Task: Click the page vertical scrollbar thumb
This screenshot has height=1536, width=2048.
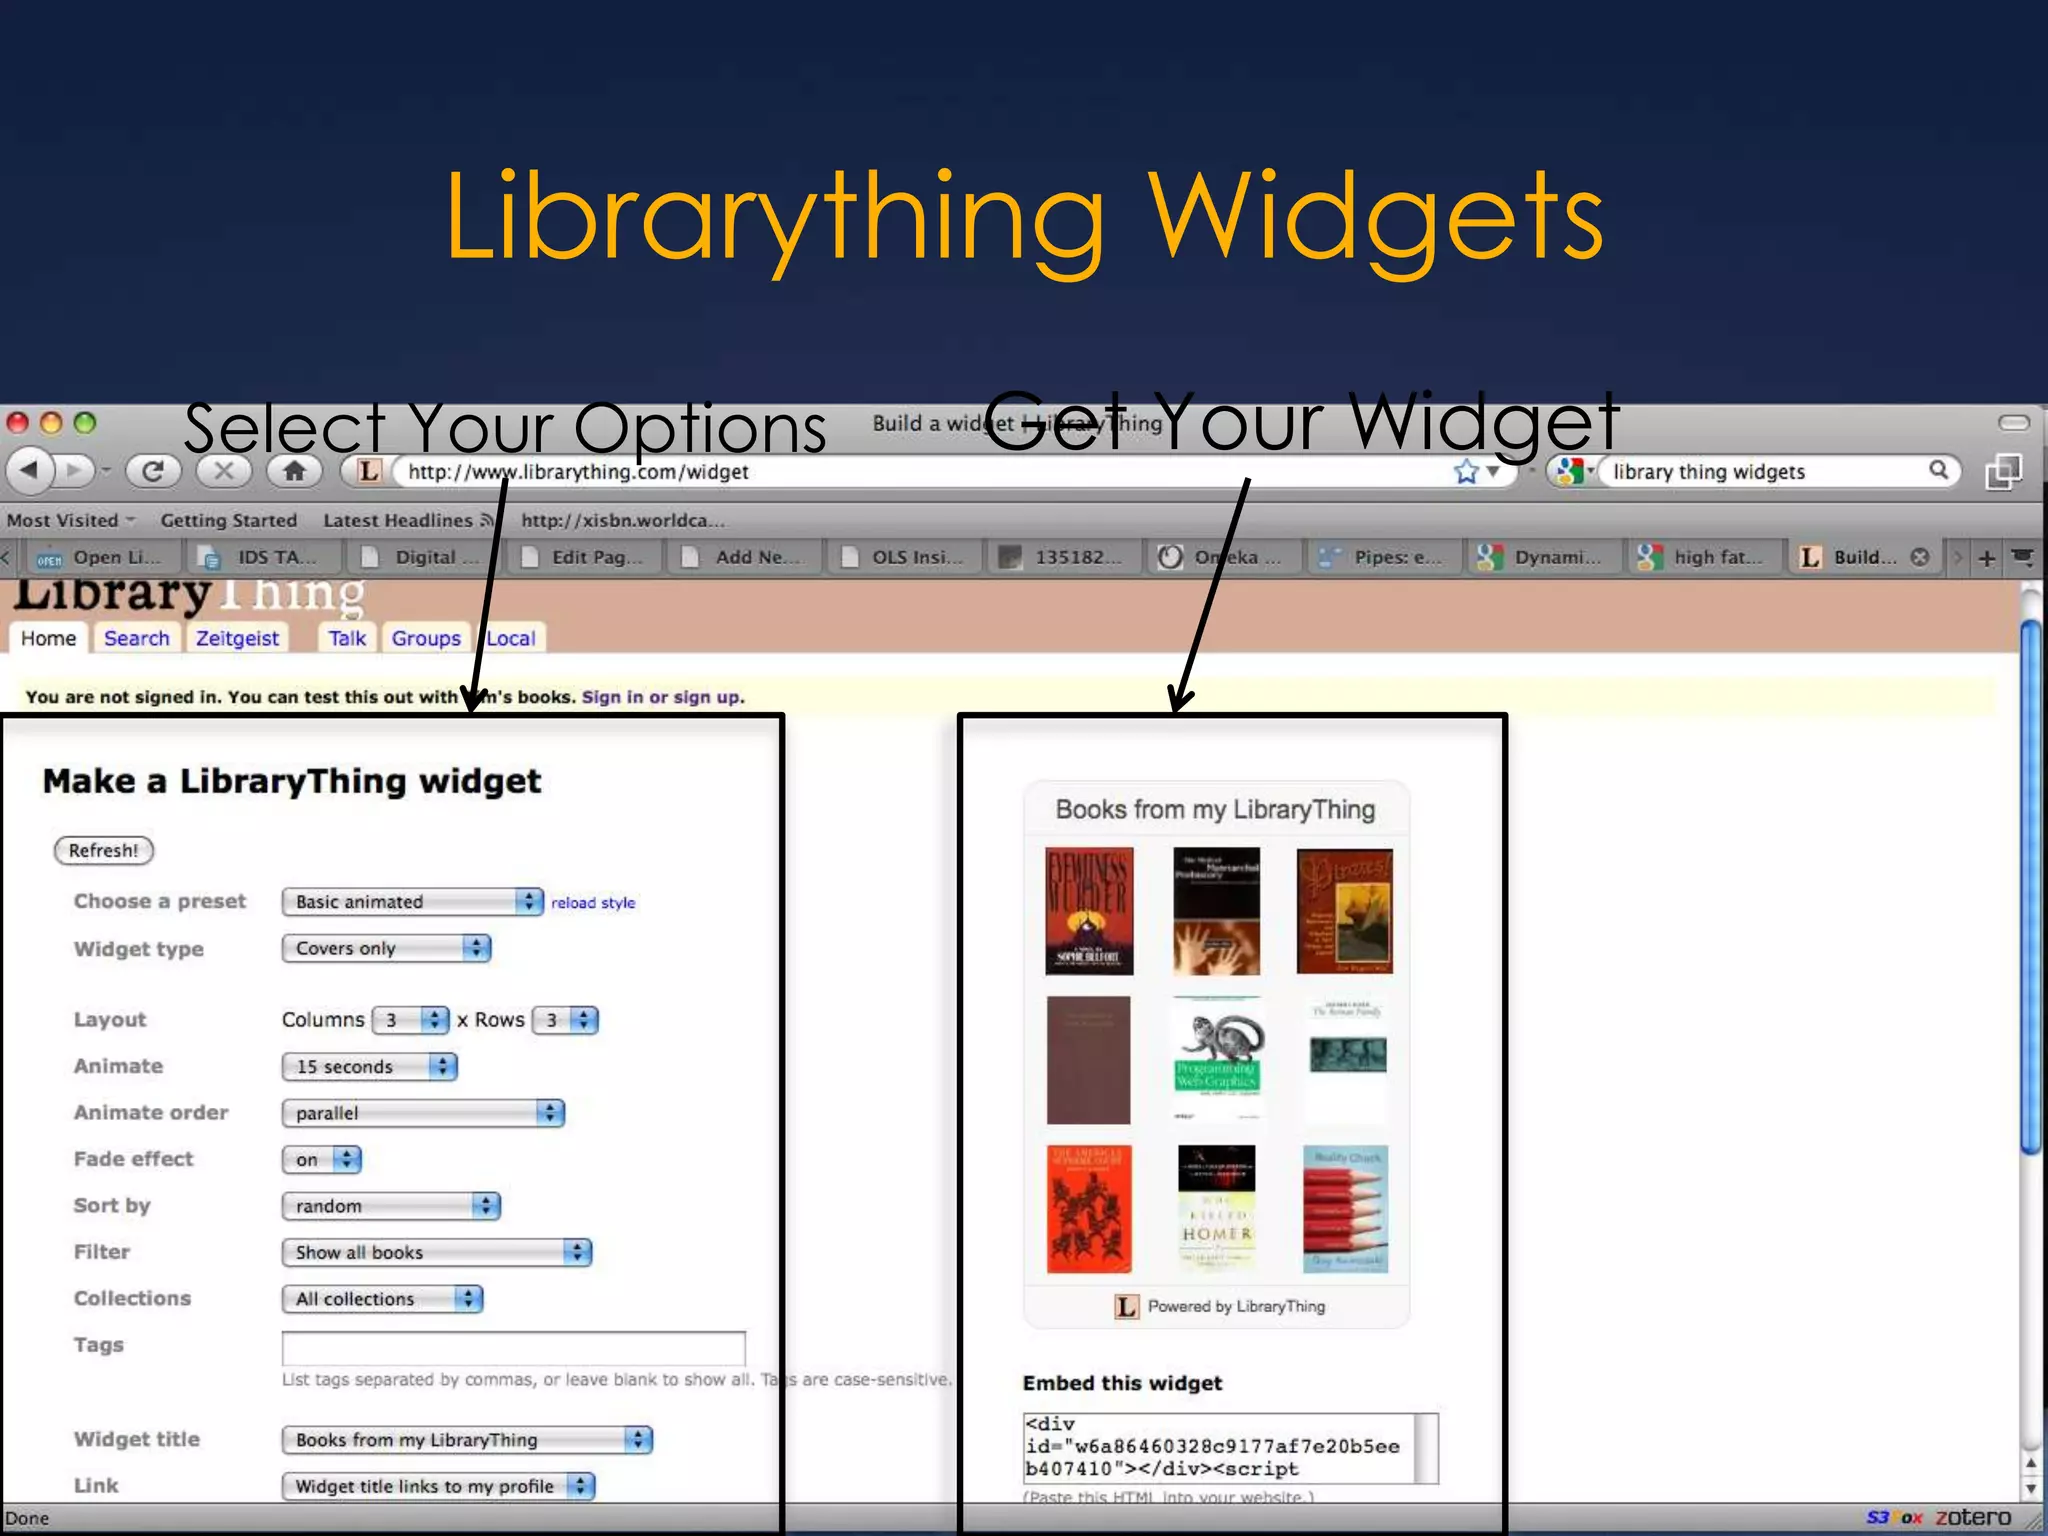Action: coord(2030,886)
